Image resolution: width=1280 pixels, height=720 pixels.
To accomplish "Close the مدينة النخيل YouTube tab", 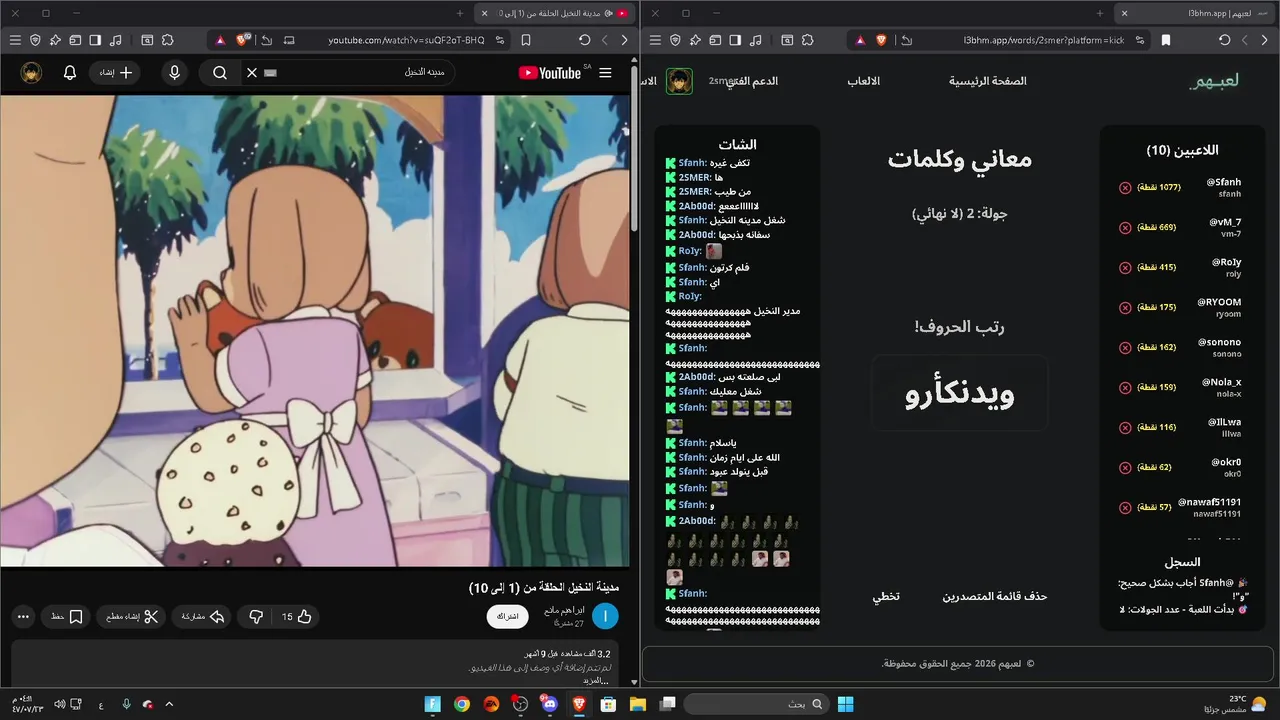I will coord(484,13).
